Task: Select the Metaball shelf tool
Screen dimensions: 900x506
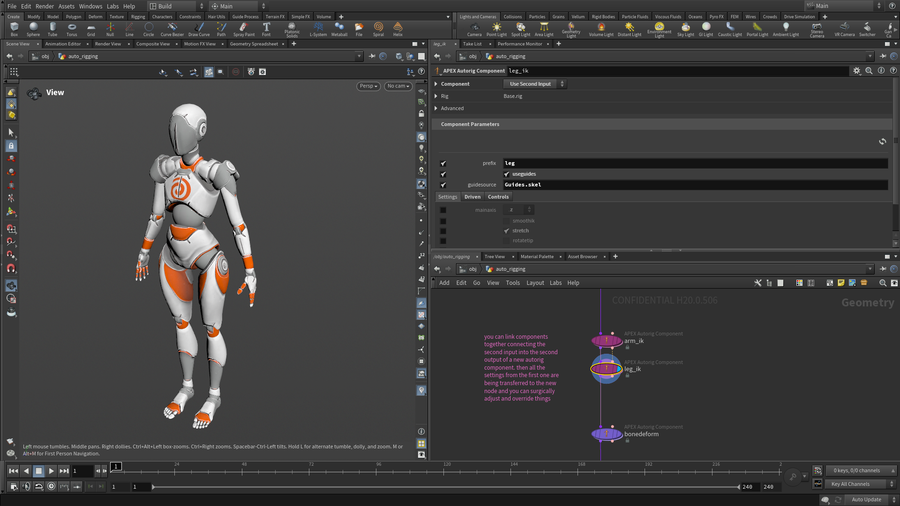Action: pyautogui.click(x=339, y=29)
